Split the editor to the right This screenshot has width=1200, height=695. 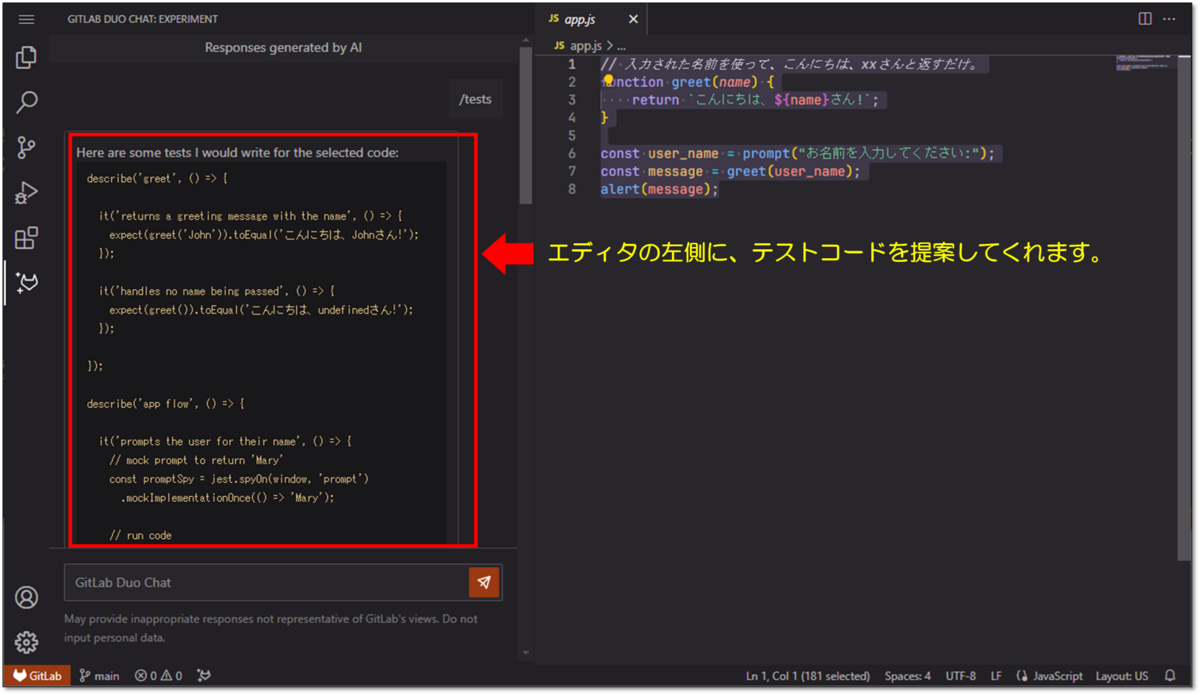1145,19
